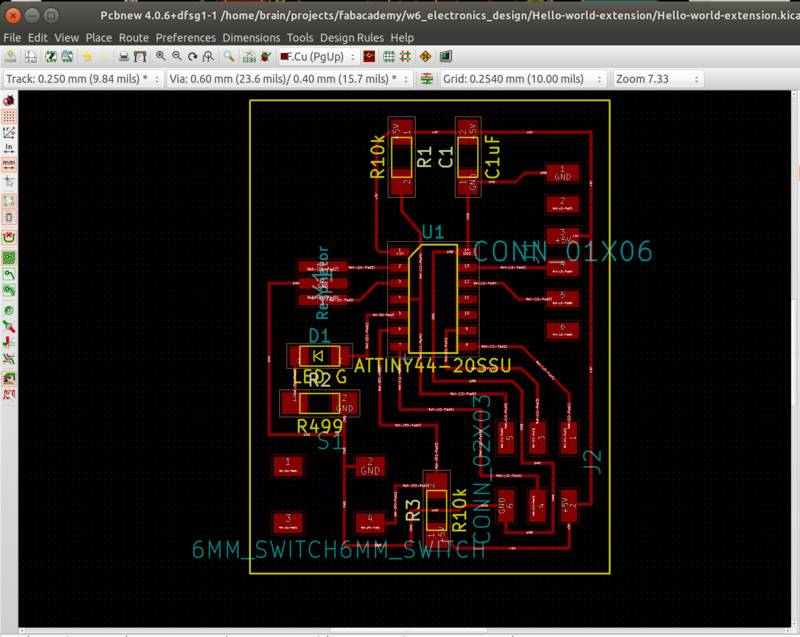Open the Print board dialog icon
The image size is (800, 637).
click(124, 57)
